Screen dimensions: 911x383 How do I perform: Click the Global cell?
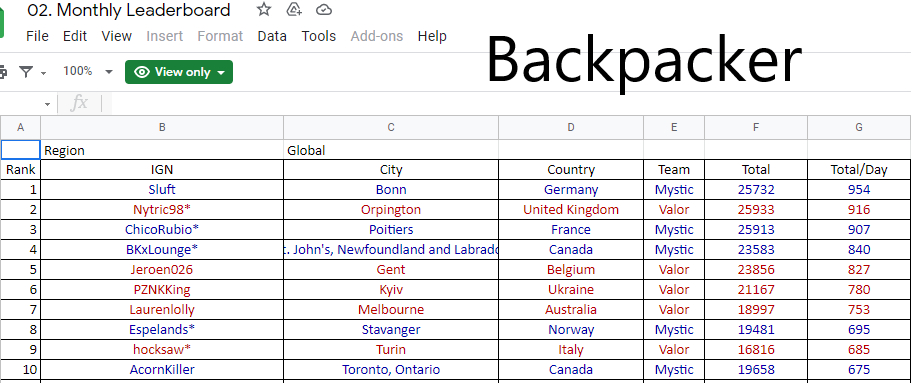[x=391, y=150]
